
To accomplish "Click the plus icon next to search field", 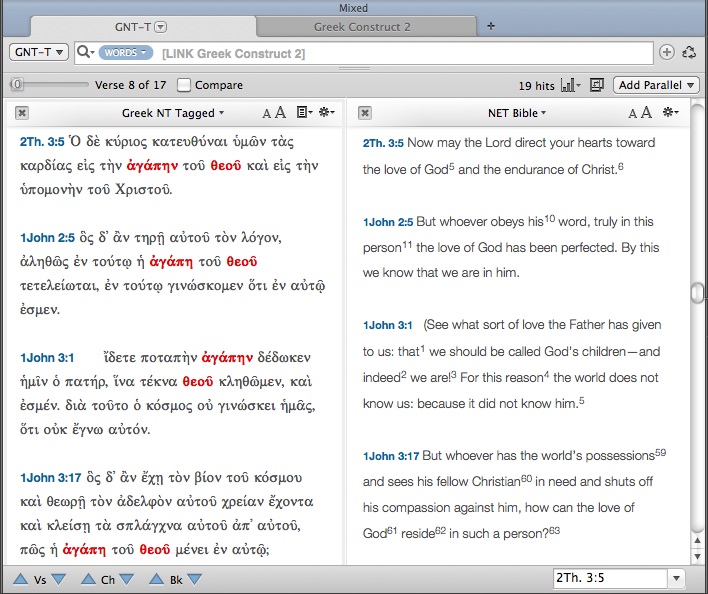I will pos(667,52).
